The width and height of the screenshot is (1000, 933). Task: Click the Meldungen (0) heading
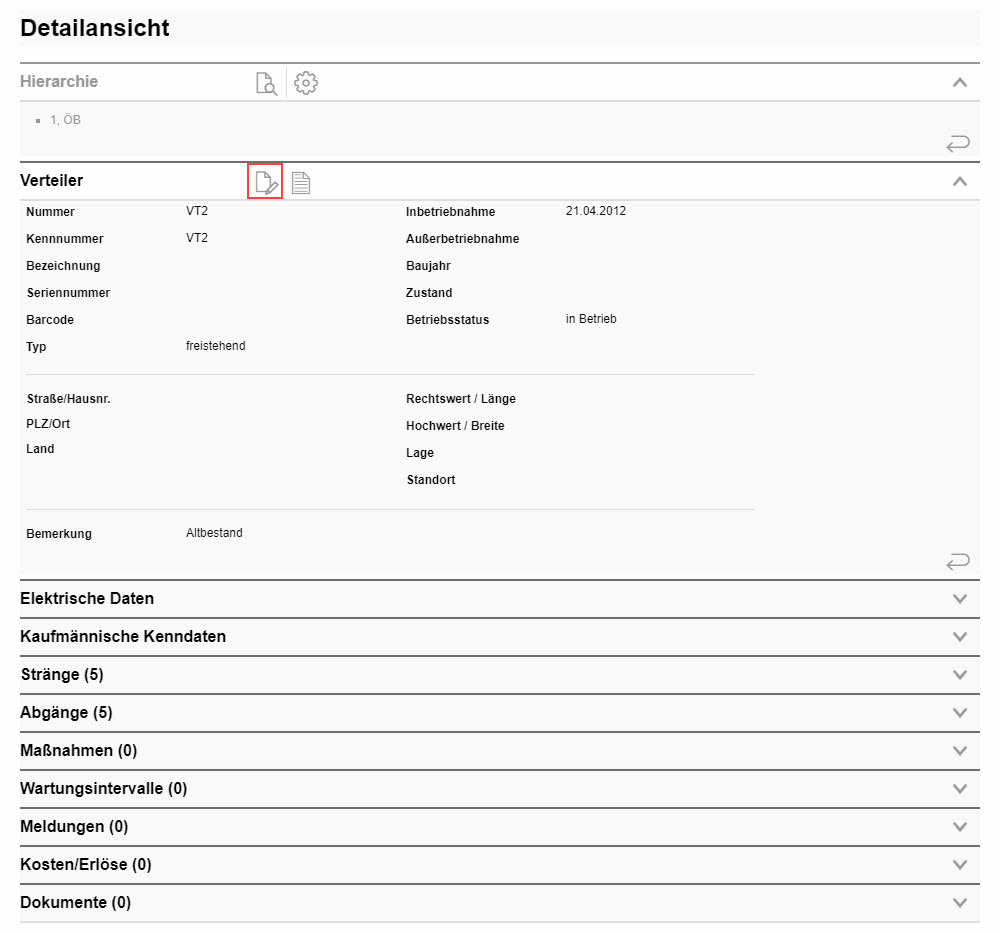[74, 827]
